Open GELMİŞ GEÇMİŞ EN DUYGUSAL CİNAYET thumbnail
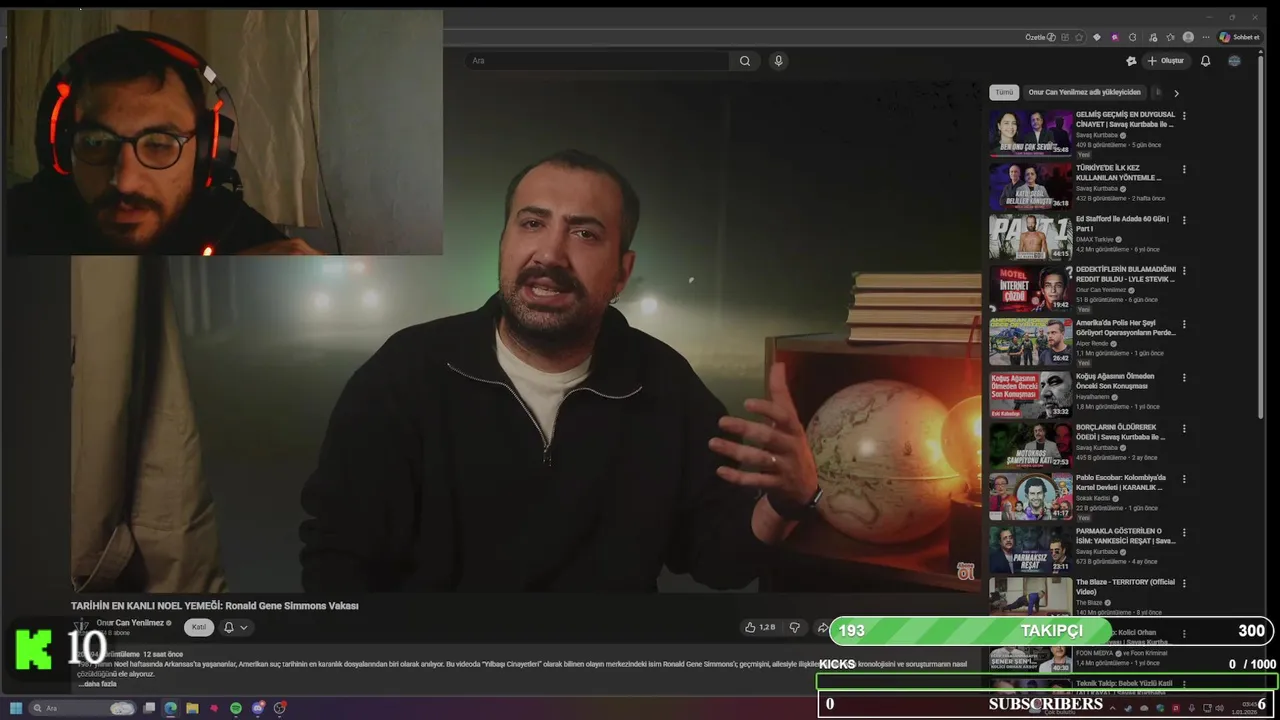 [1030, 133]
